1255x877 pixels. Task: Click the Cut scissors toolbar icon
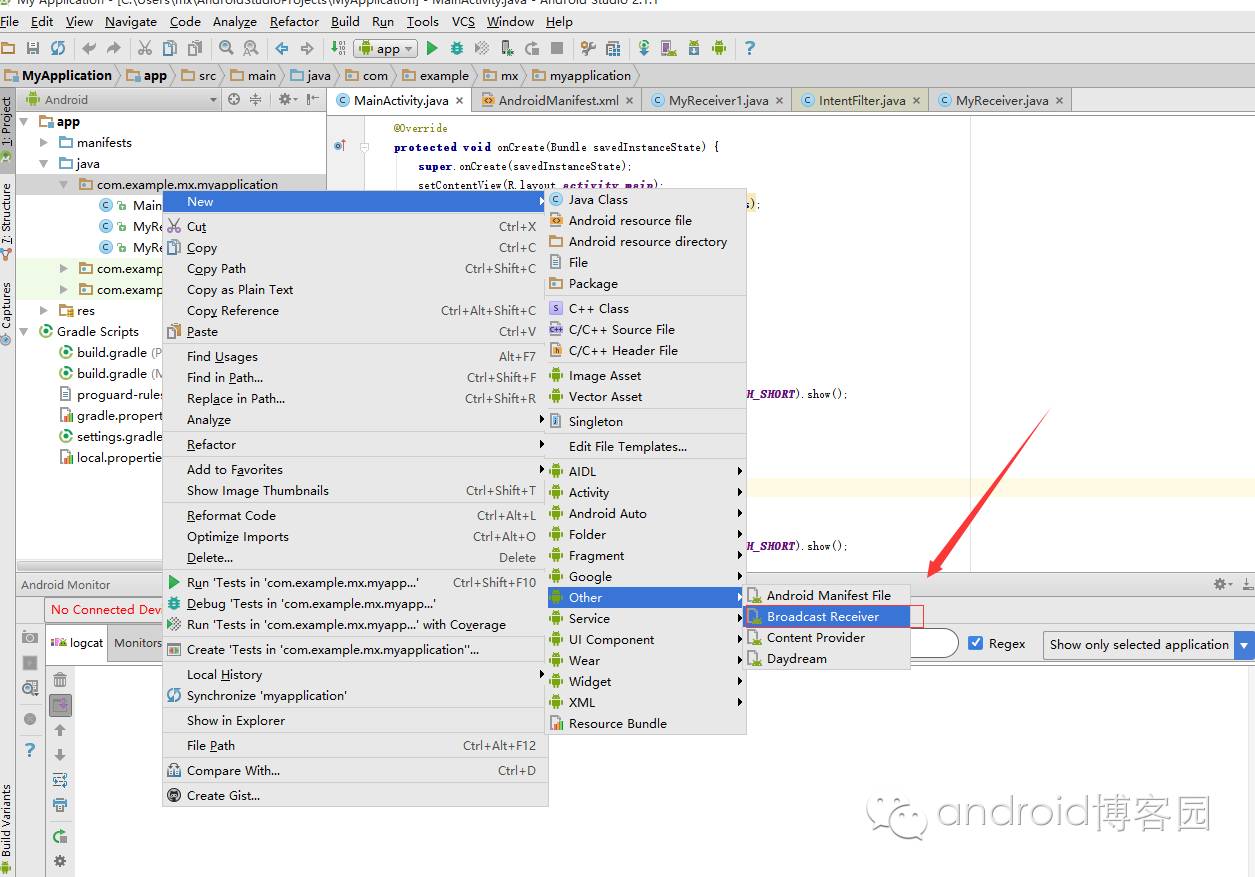[x=145, y=48]
